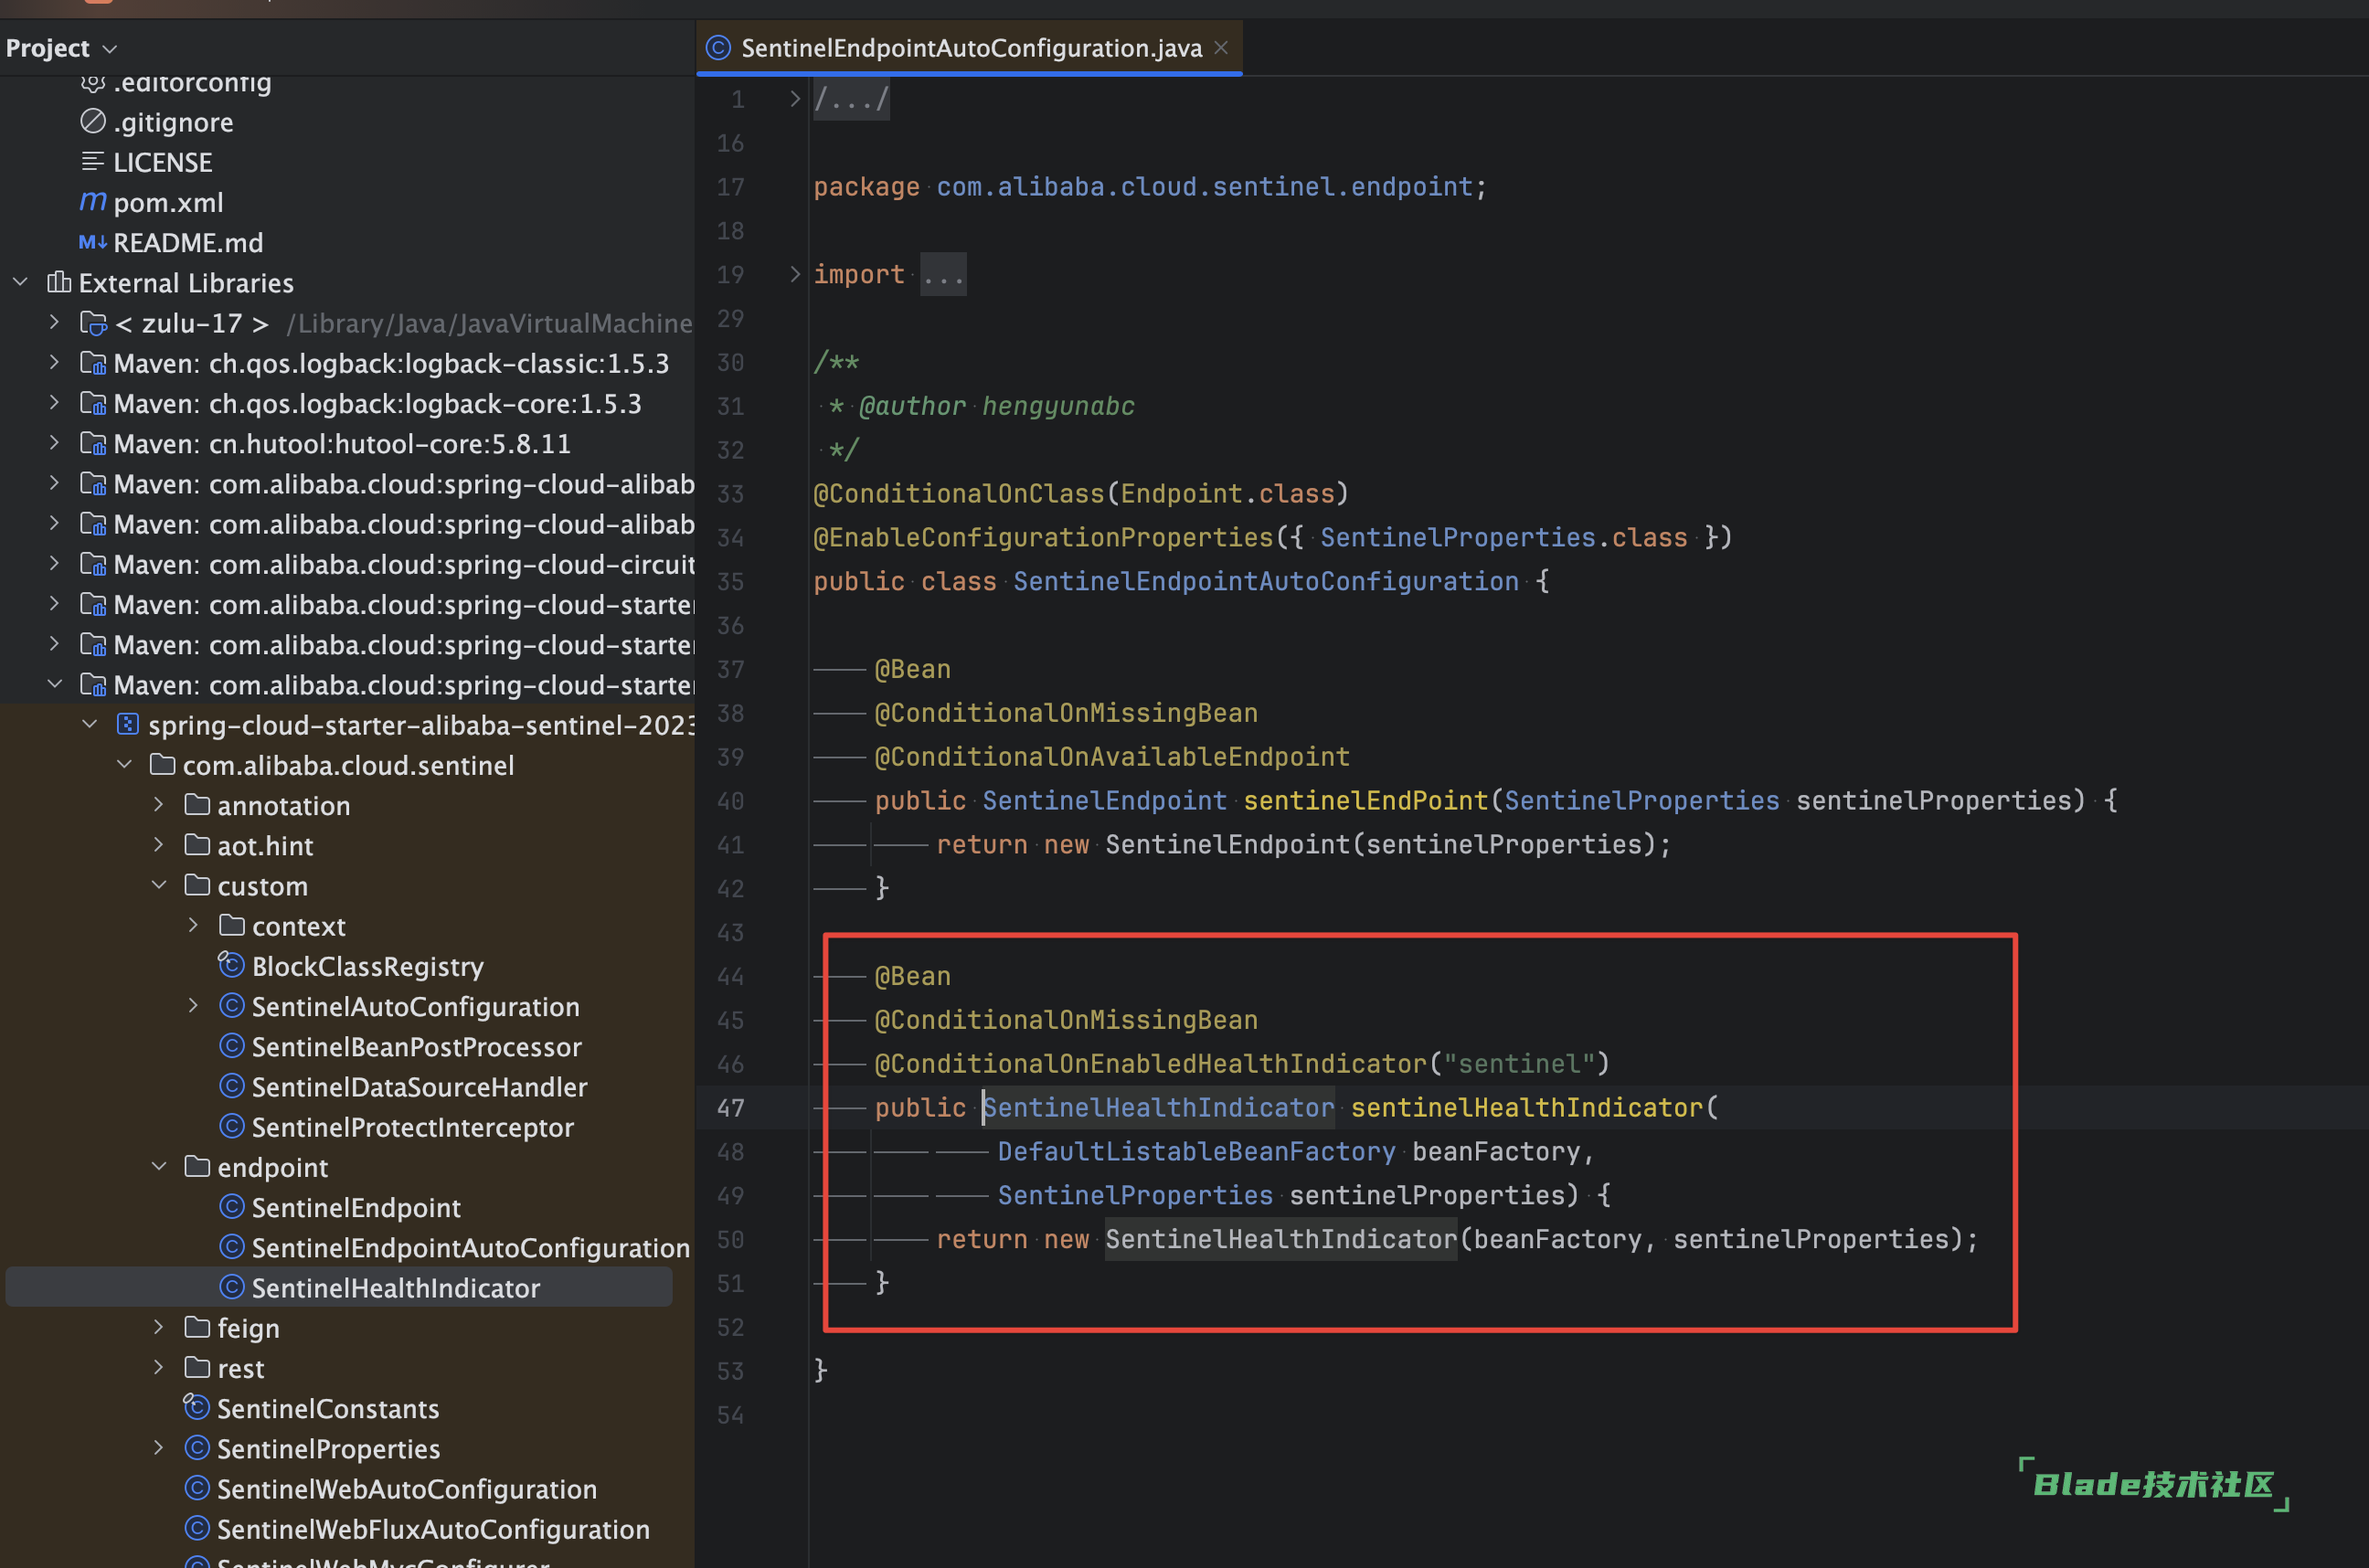Collapse the endpoint package
The image size is (2369, 1568).
159,1167
